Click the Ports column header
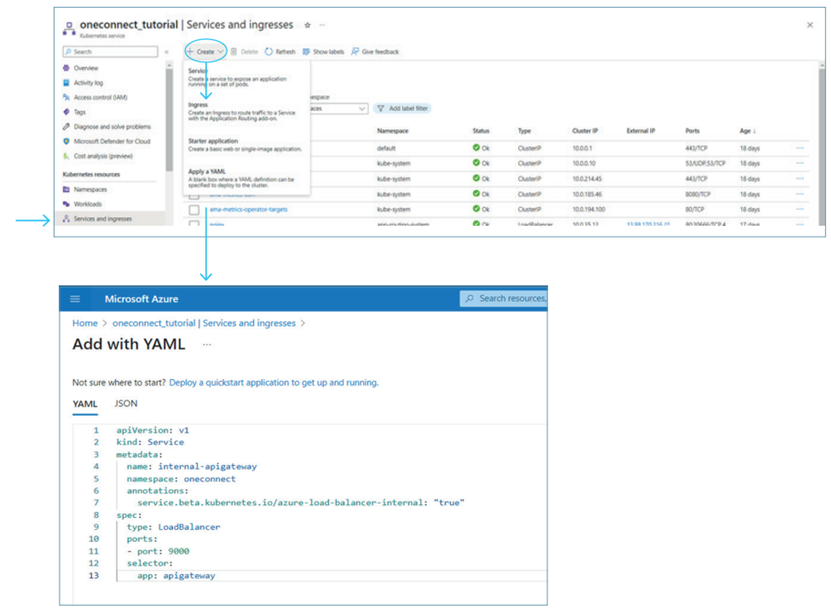 pyautogui.click(x=692, y=131)
